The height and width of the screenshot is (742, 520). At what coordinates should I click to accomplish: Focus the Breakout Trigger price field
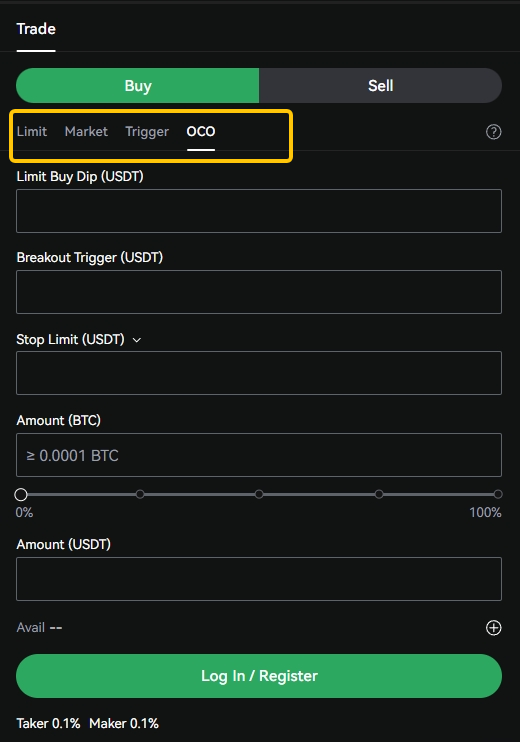[259, 292]
